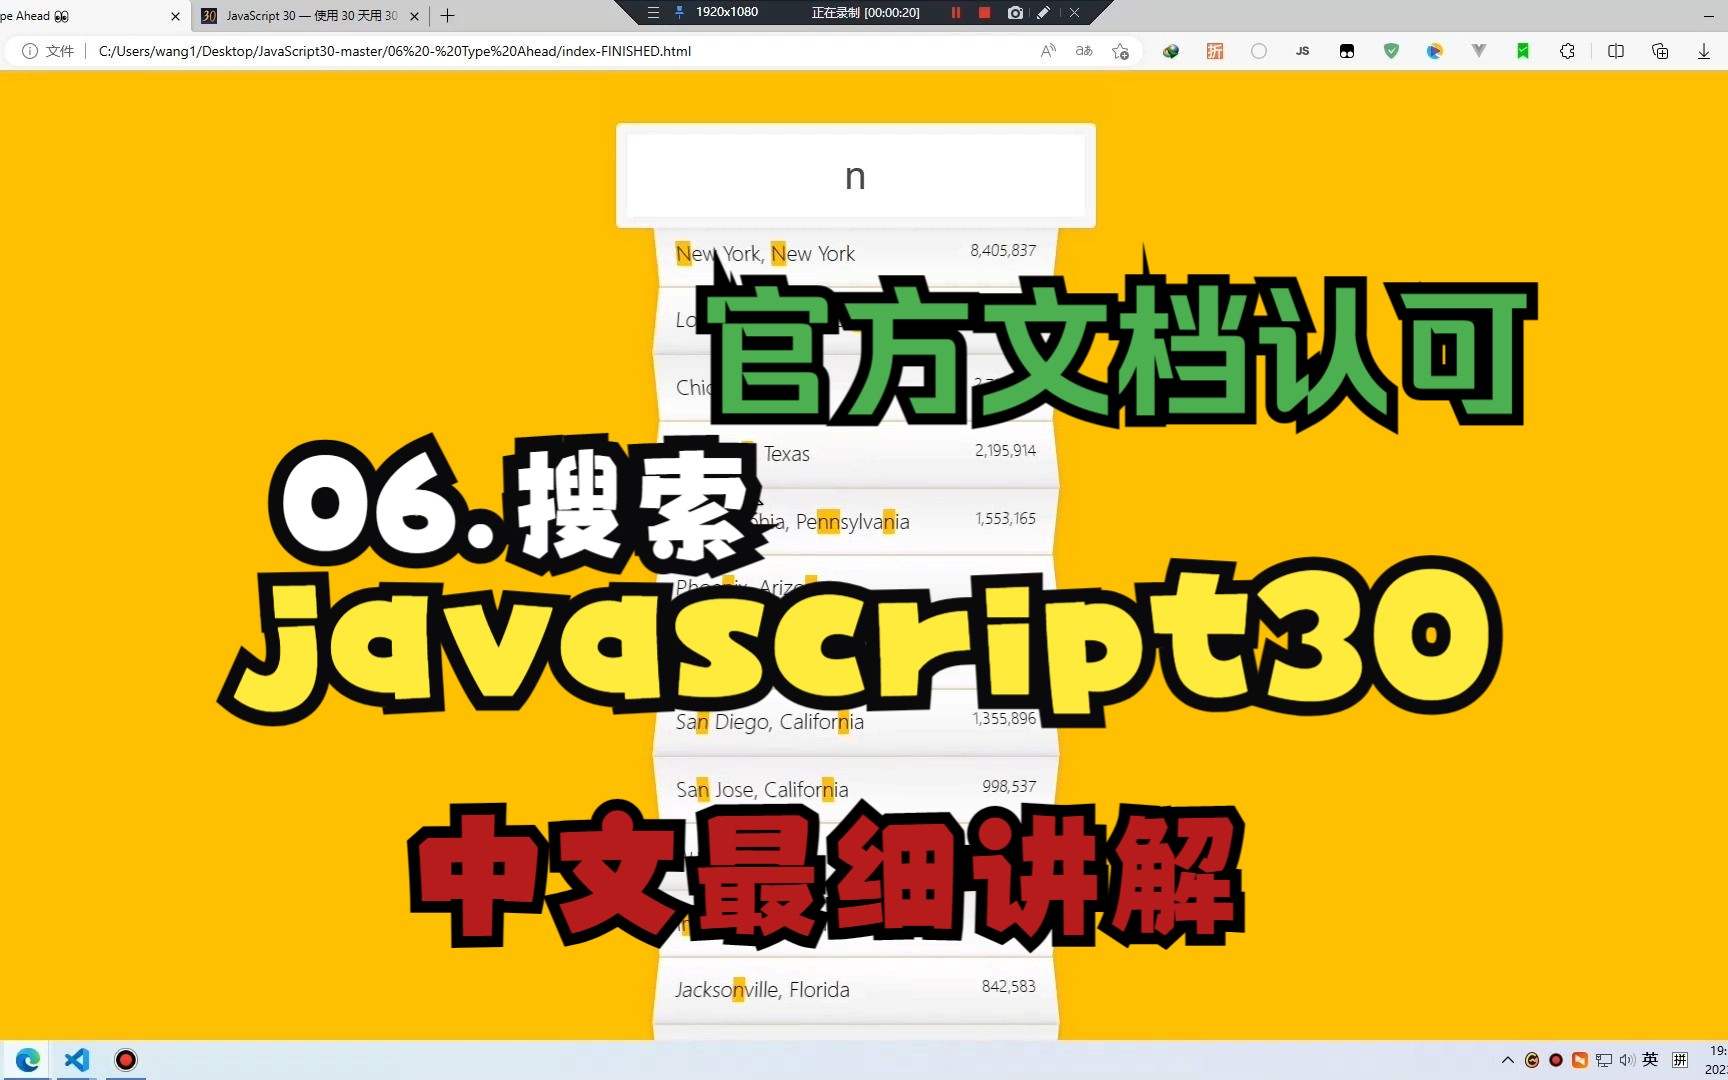Click the green bookmark extension icon
The height and width of the screenshot is (1080, 1728).
click(x=1523, y=51)
